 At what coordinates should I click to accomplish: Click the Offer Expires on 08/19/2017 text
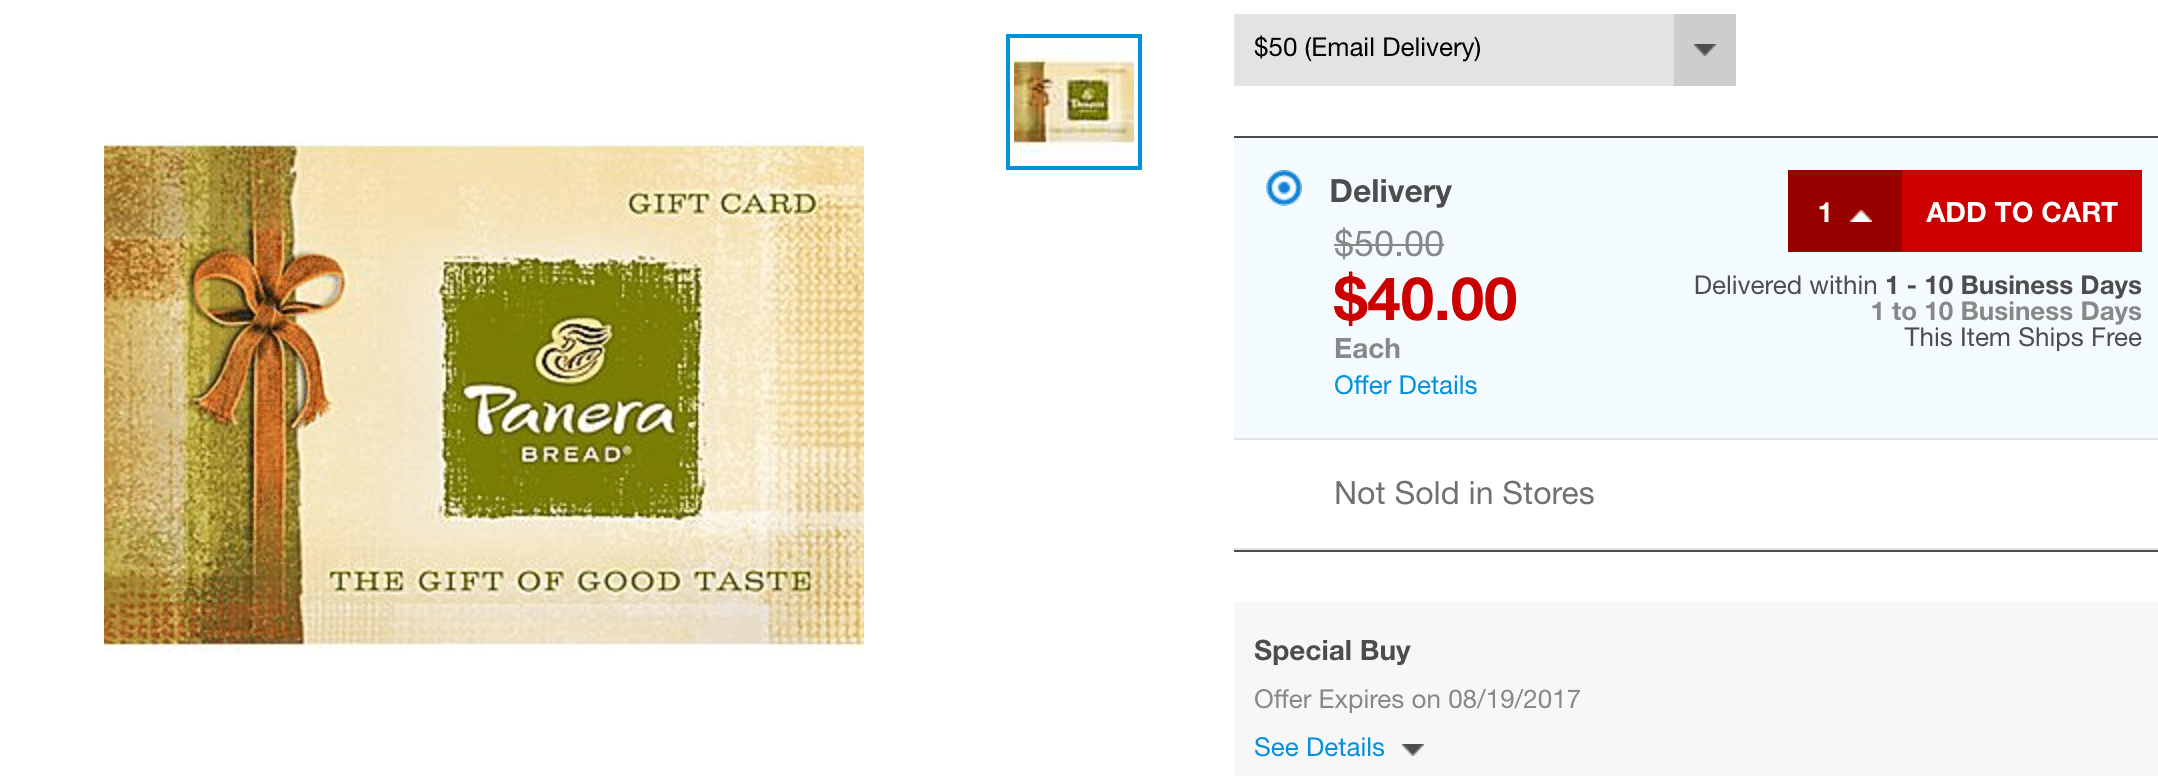click(1417, 699)
